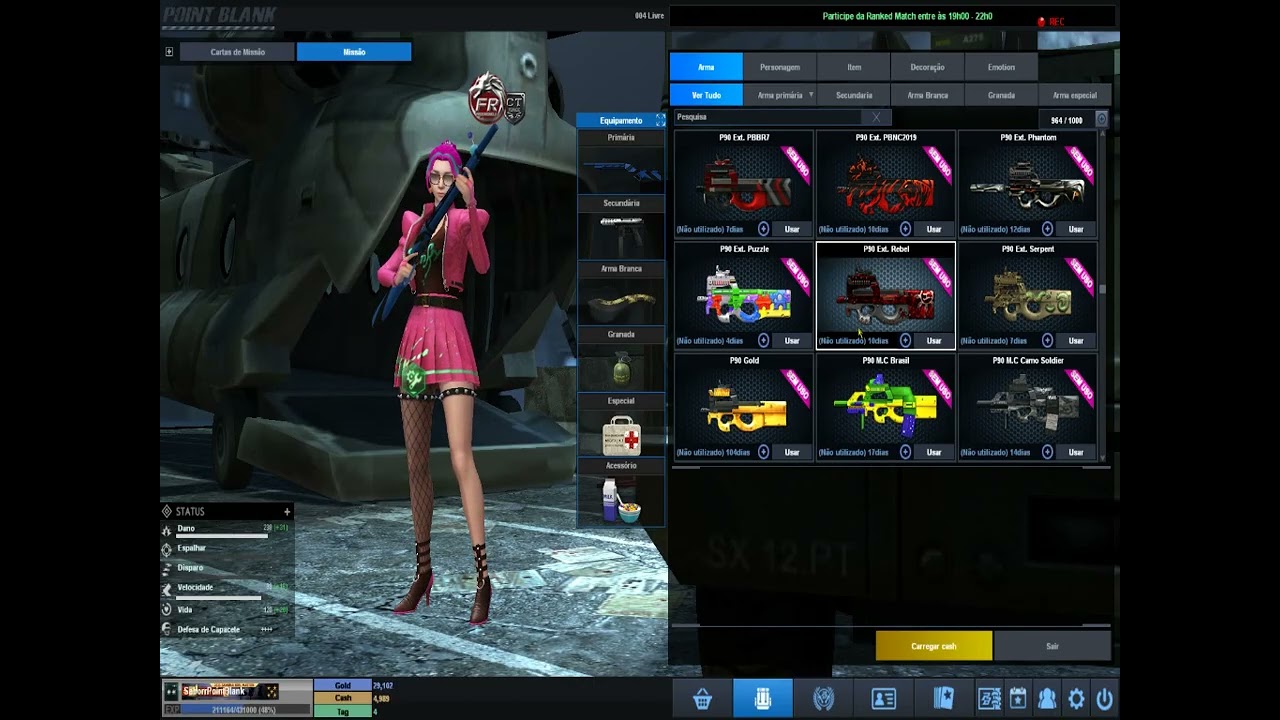Open the Cartas de Missão tab
The height and width of the screenshot is (720, 1280).
237,52
